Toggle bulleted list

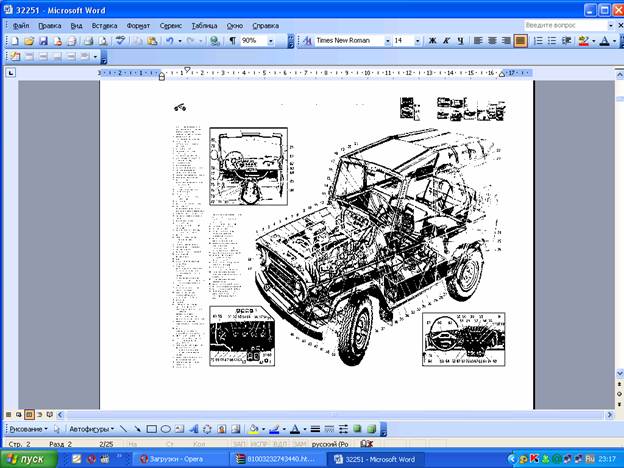click(552, 41)
